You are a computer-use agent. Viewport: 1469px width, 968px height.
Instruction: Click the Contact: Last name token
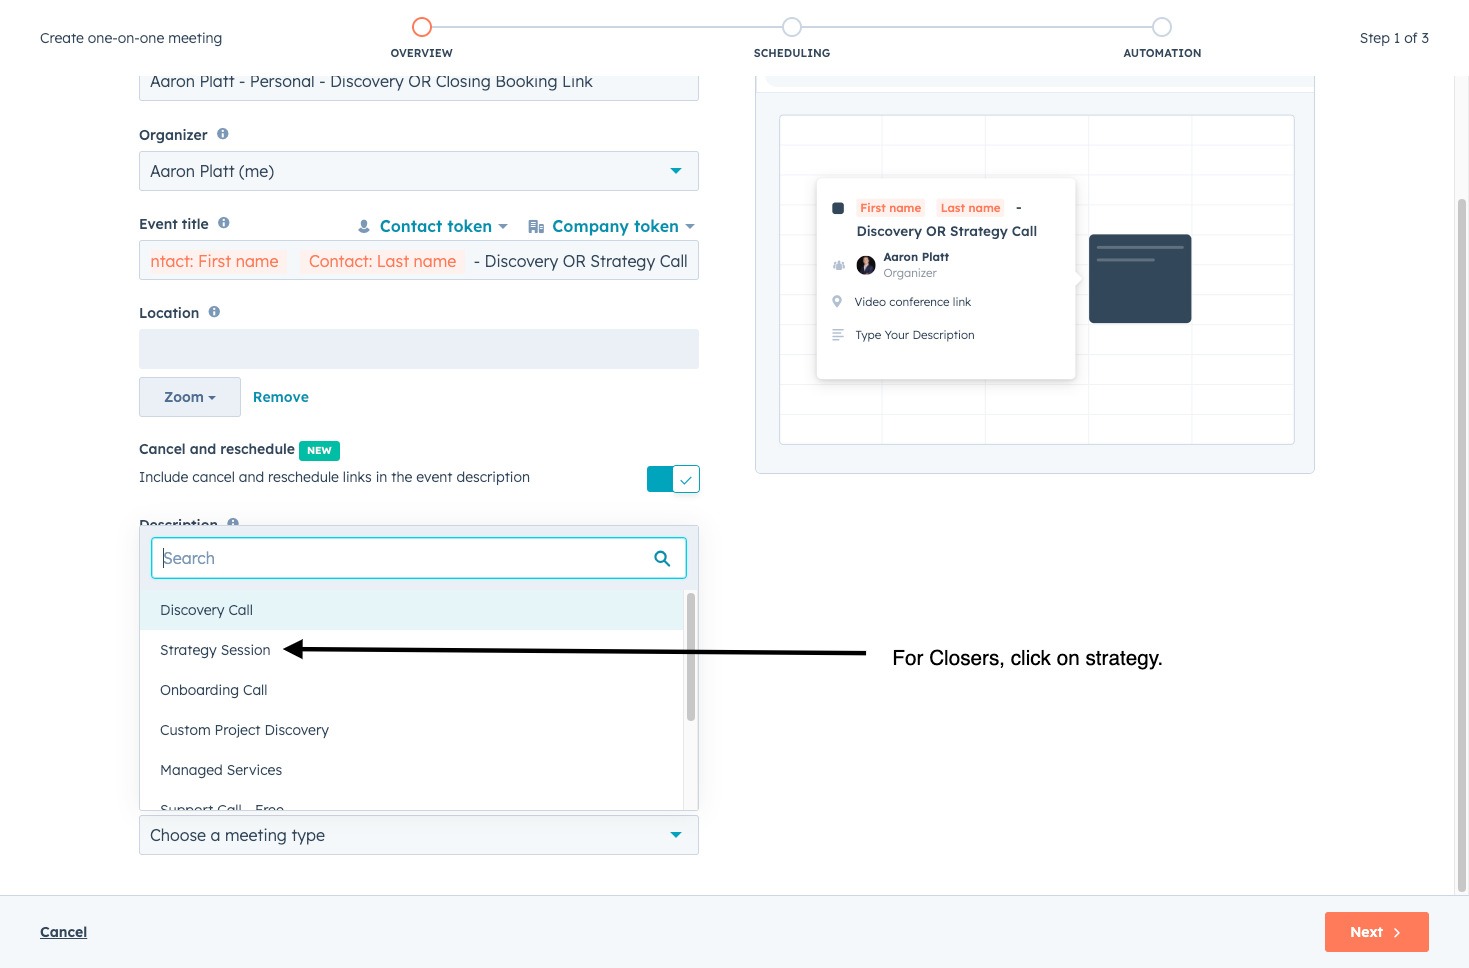click(382, 261)
